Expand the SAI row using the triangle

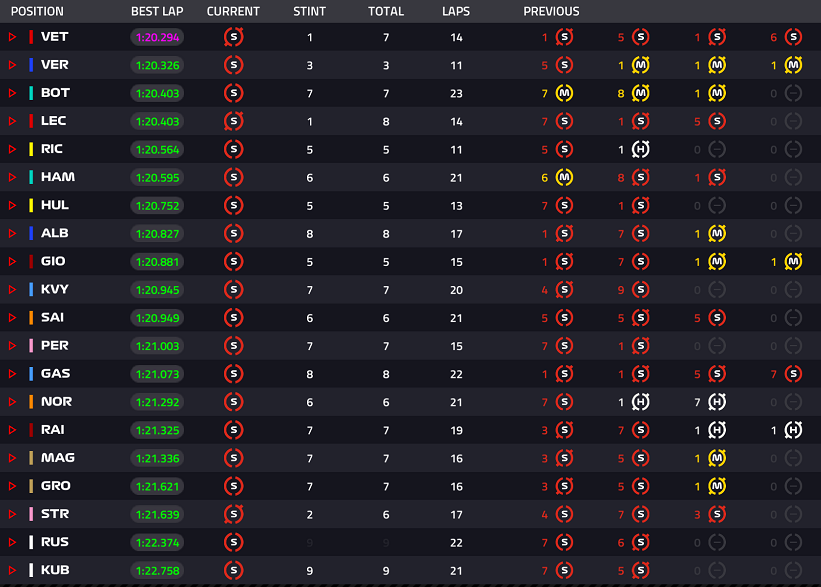click(x=13, y=317)
